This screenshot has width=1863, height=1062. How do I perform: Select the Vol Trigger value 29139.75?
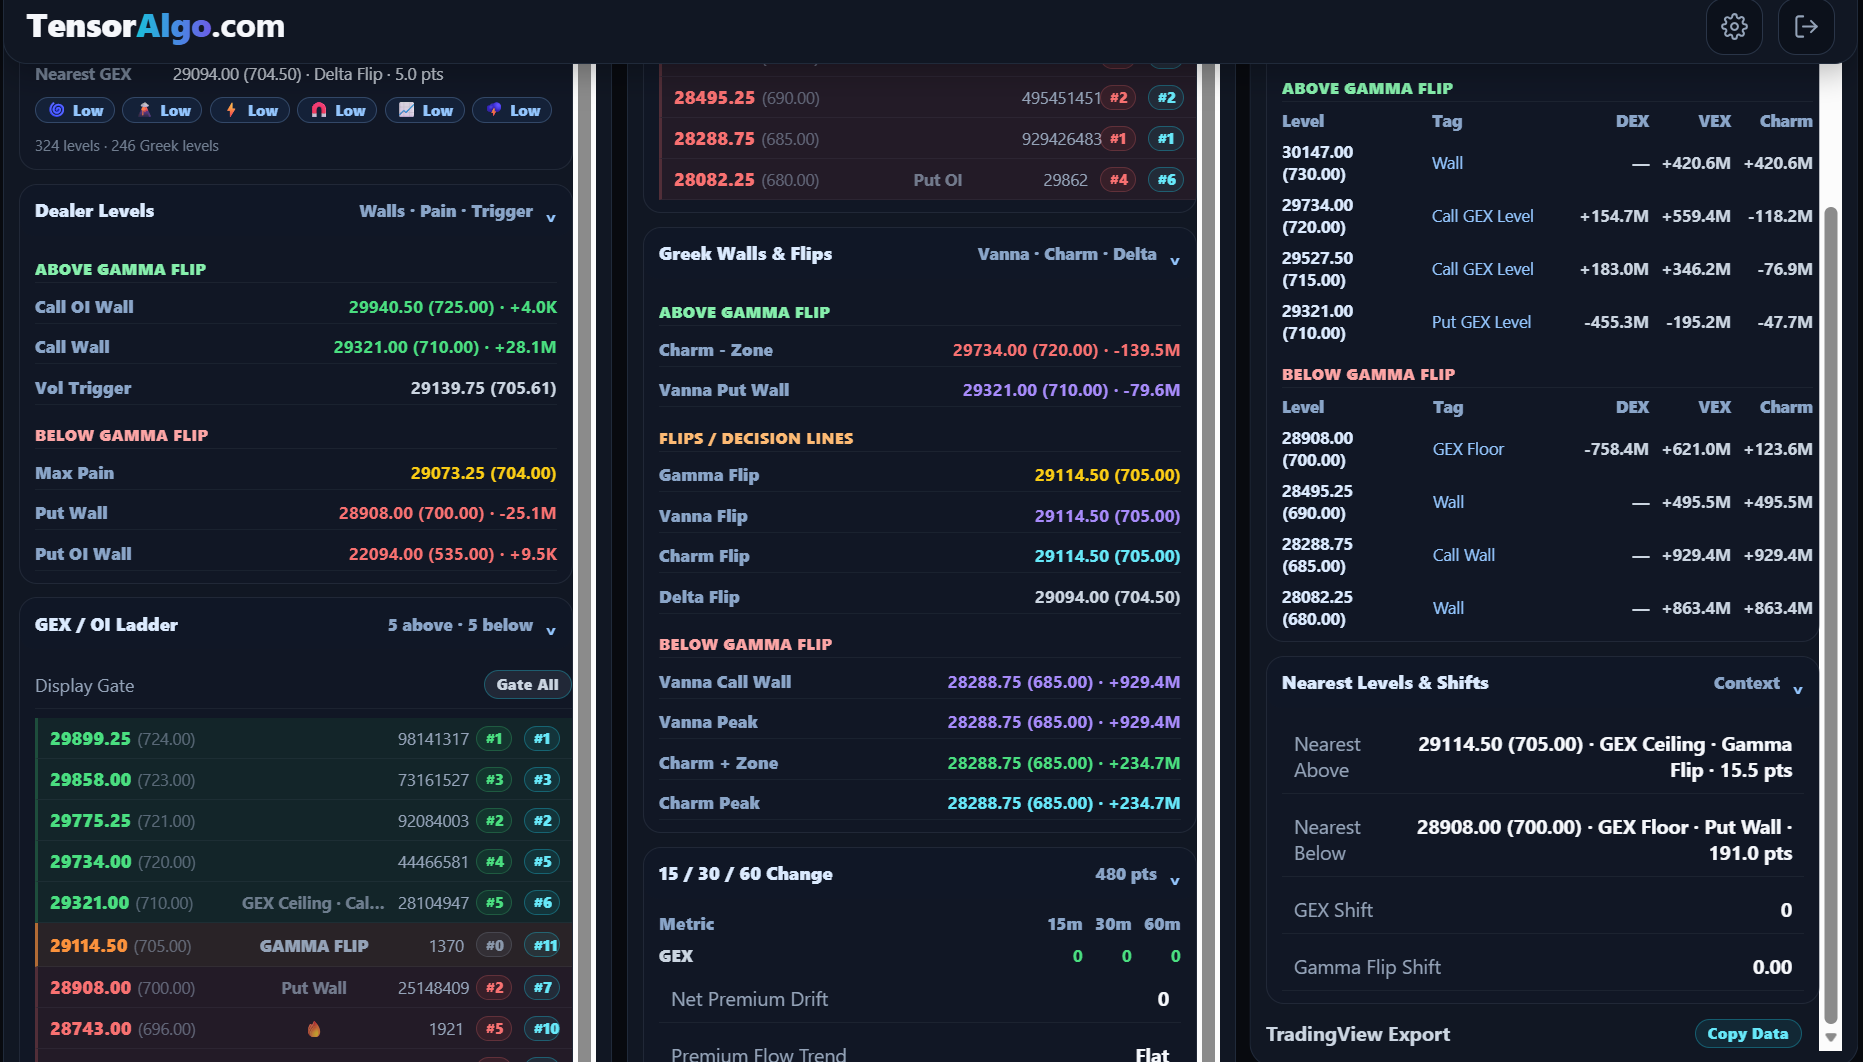[484, 388]
